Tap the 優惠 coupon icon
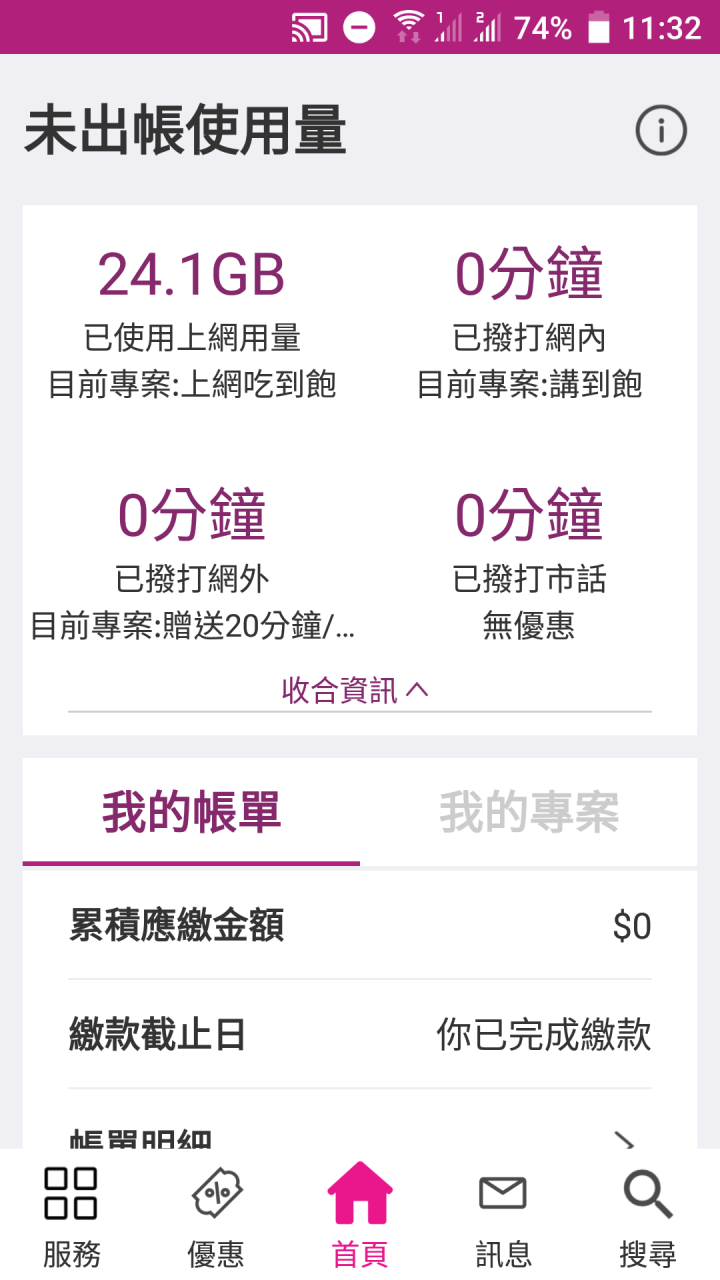The image size is (720, 1280). click(216, 1194)
